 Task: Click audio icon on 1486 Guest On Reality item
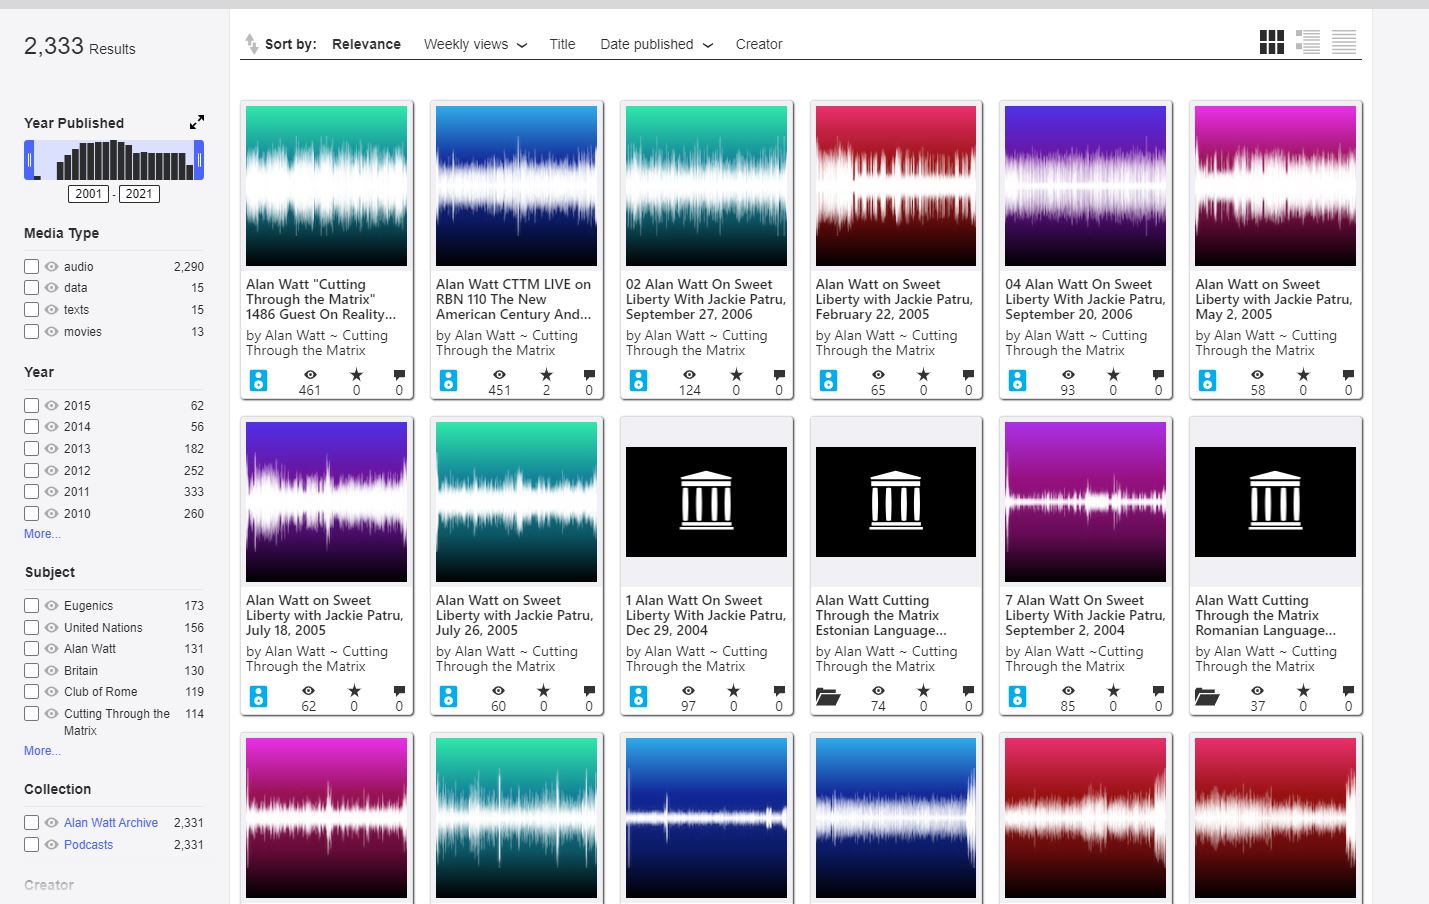pos(258,381)
